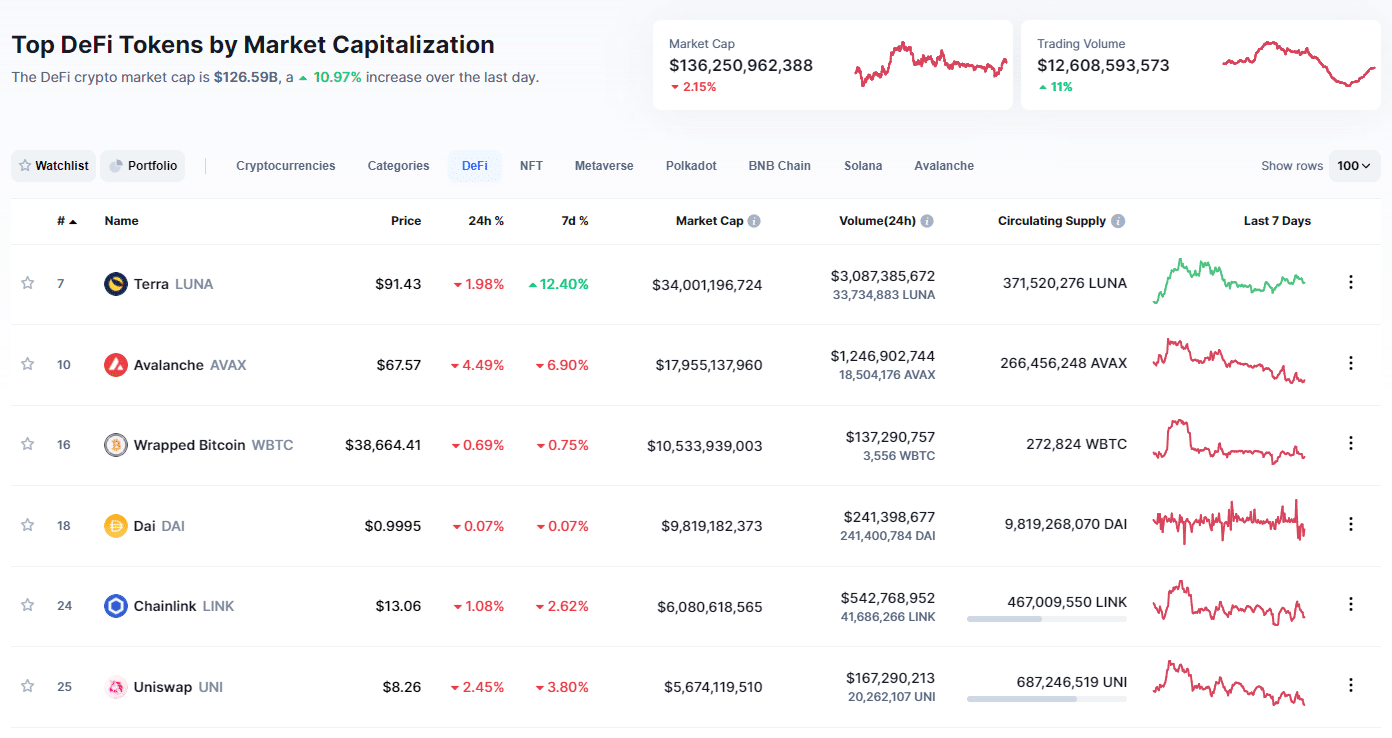
Task: Open the three-dot menu for Avalanche
Action: point(1351,362)
